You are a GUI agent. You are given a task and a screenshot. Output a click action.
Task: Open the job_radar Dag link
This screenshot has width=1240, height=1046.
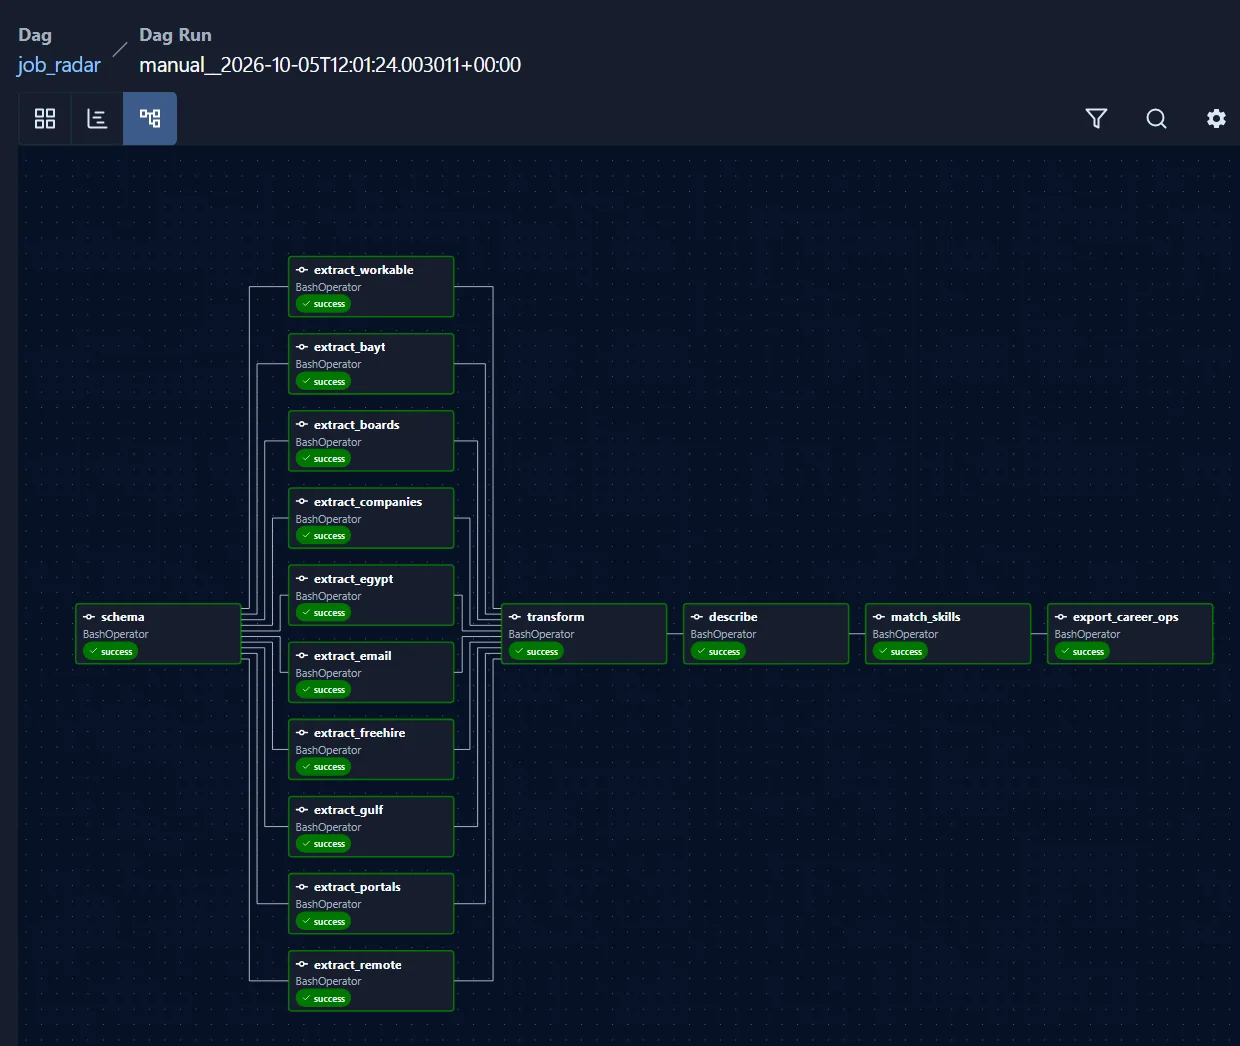coord(59,65)
